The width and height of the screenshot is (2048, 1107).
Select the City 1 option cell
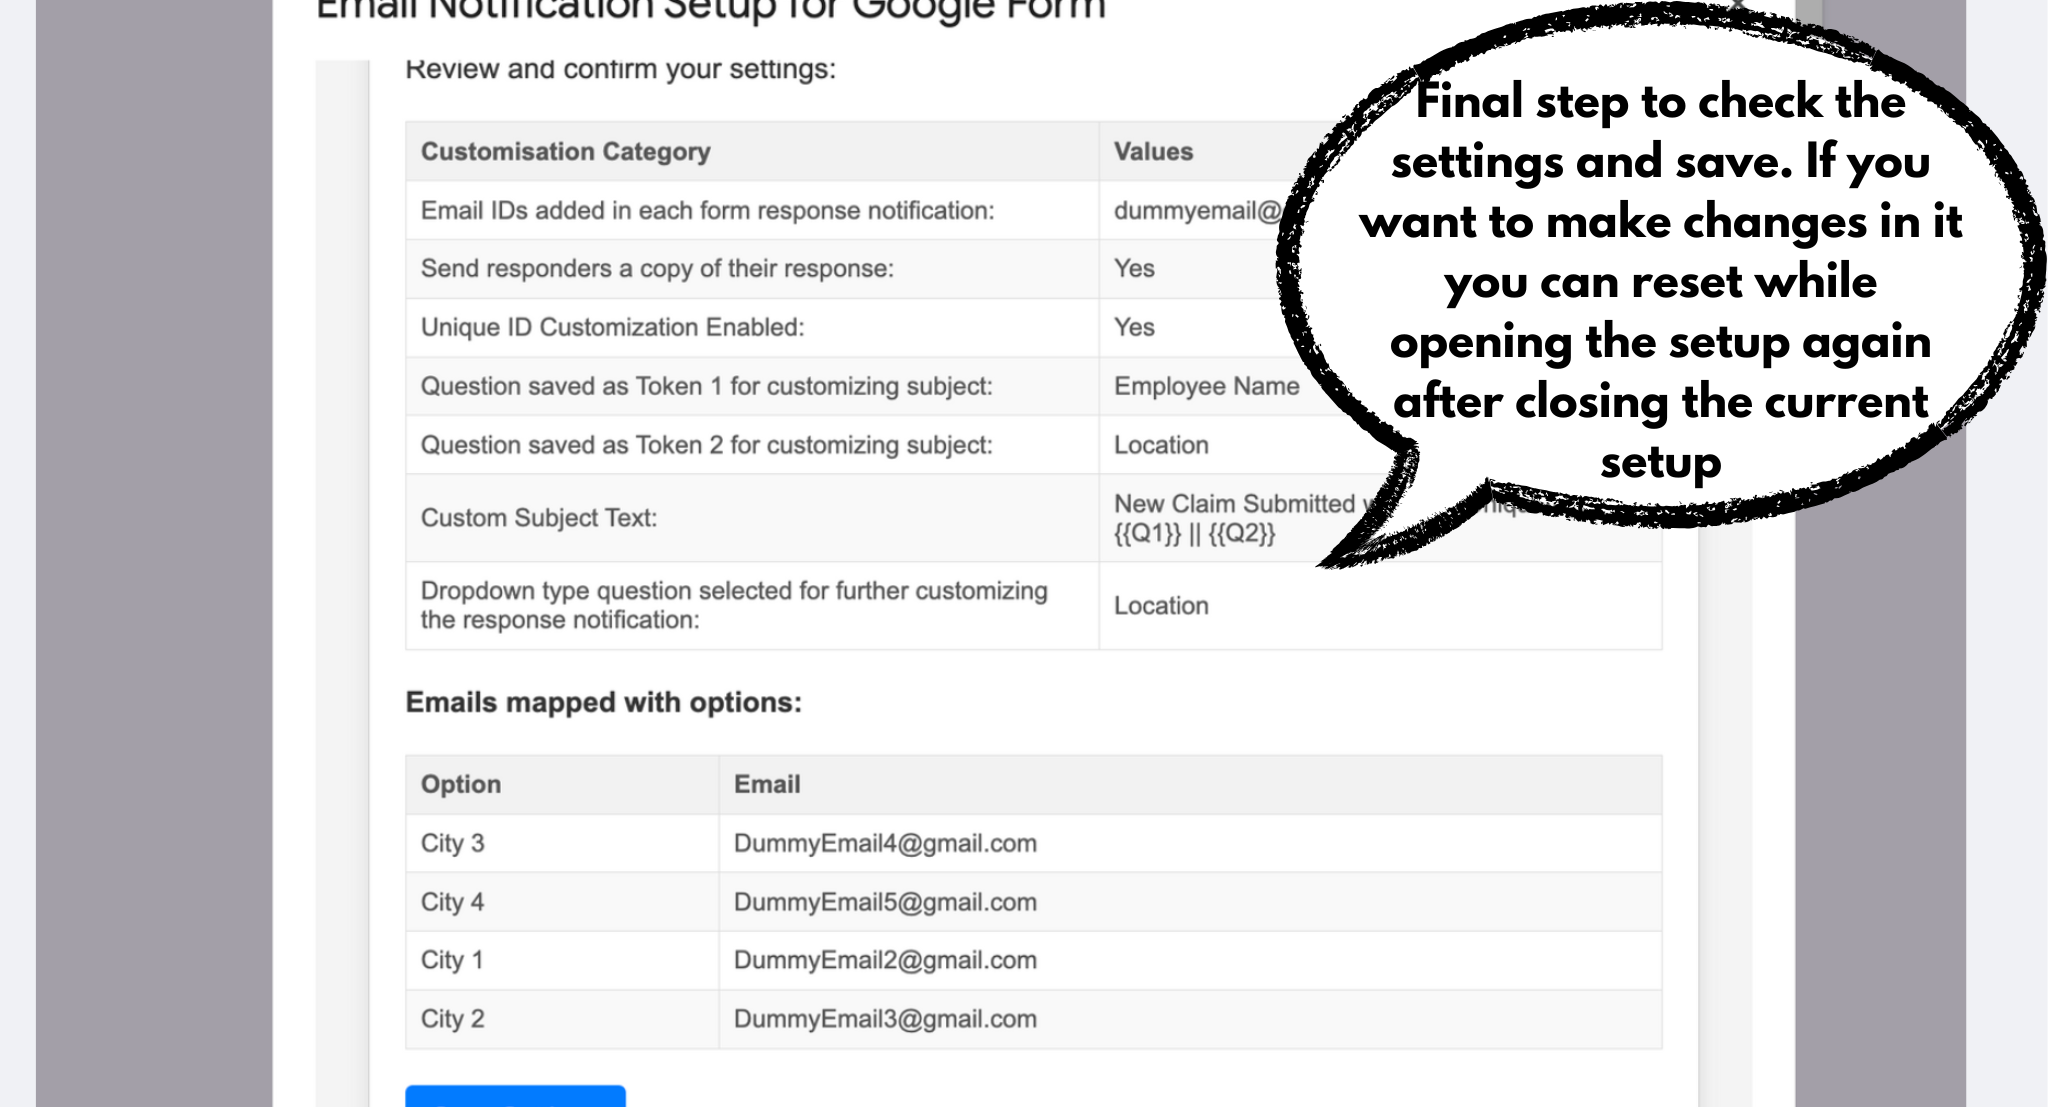(452, 961)
